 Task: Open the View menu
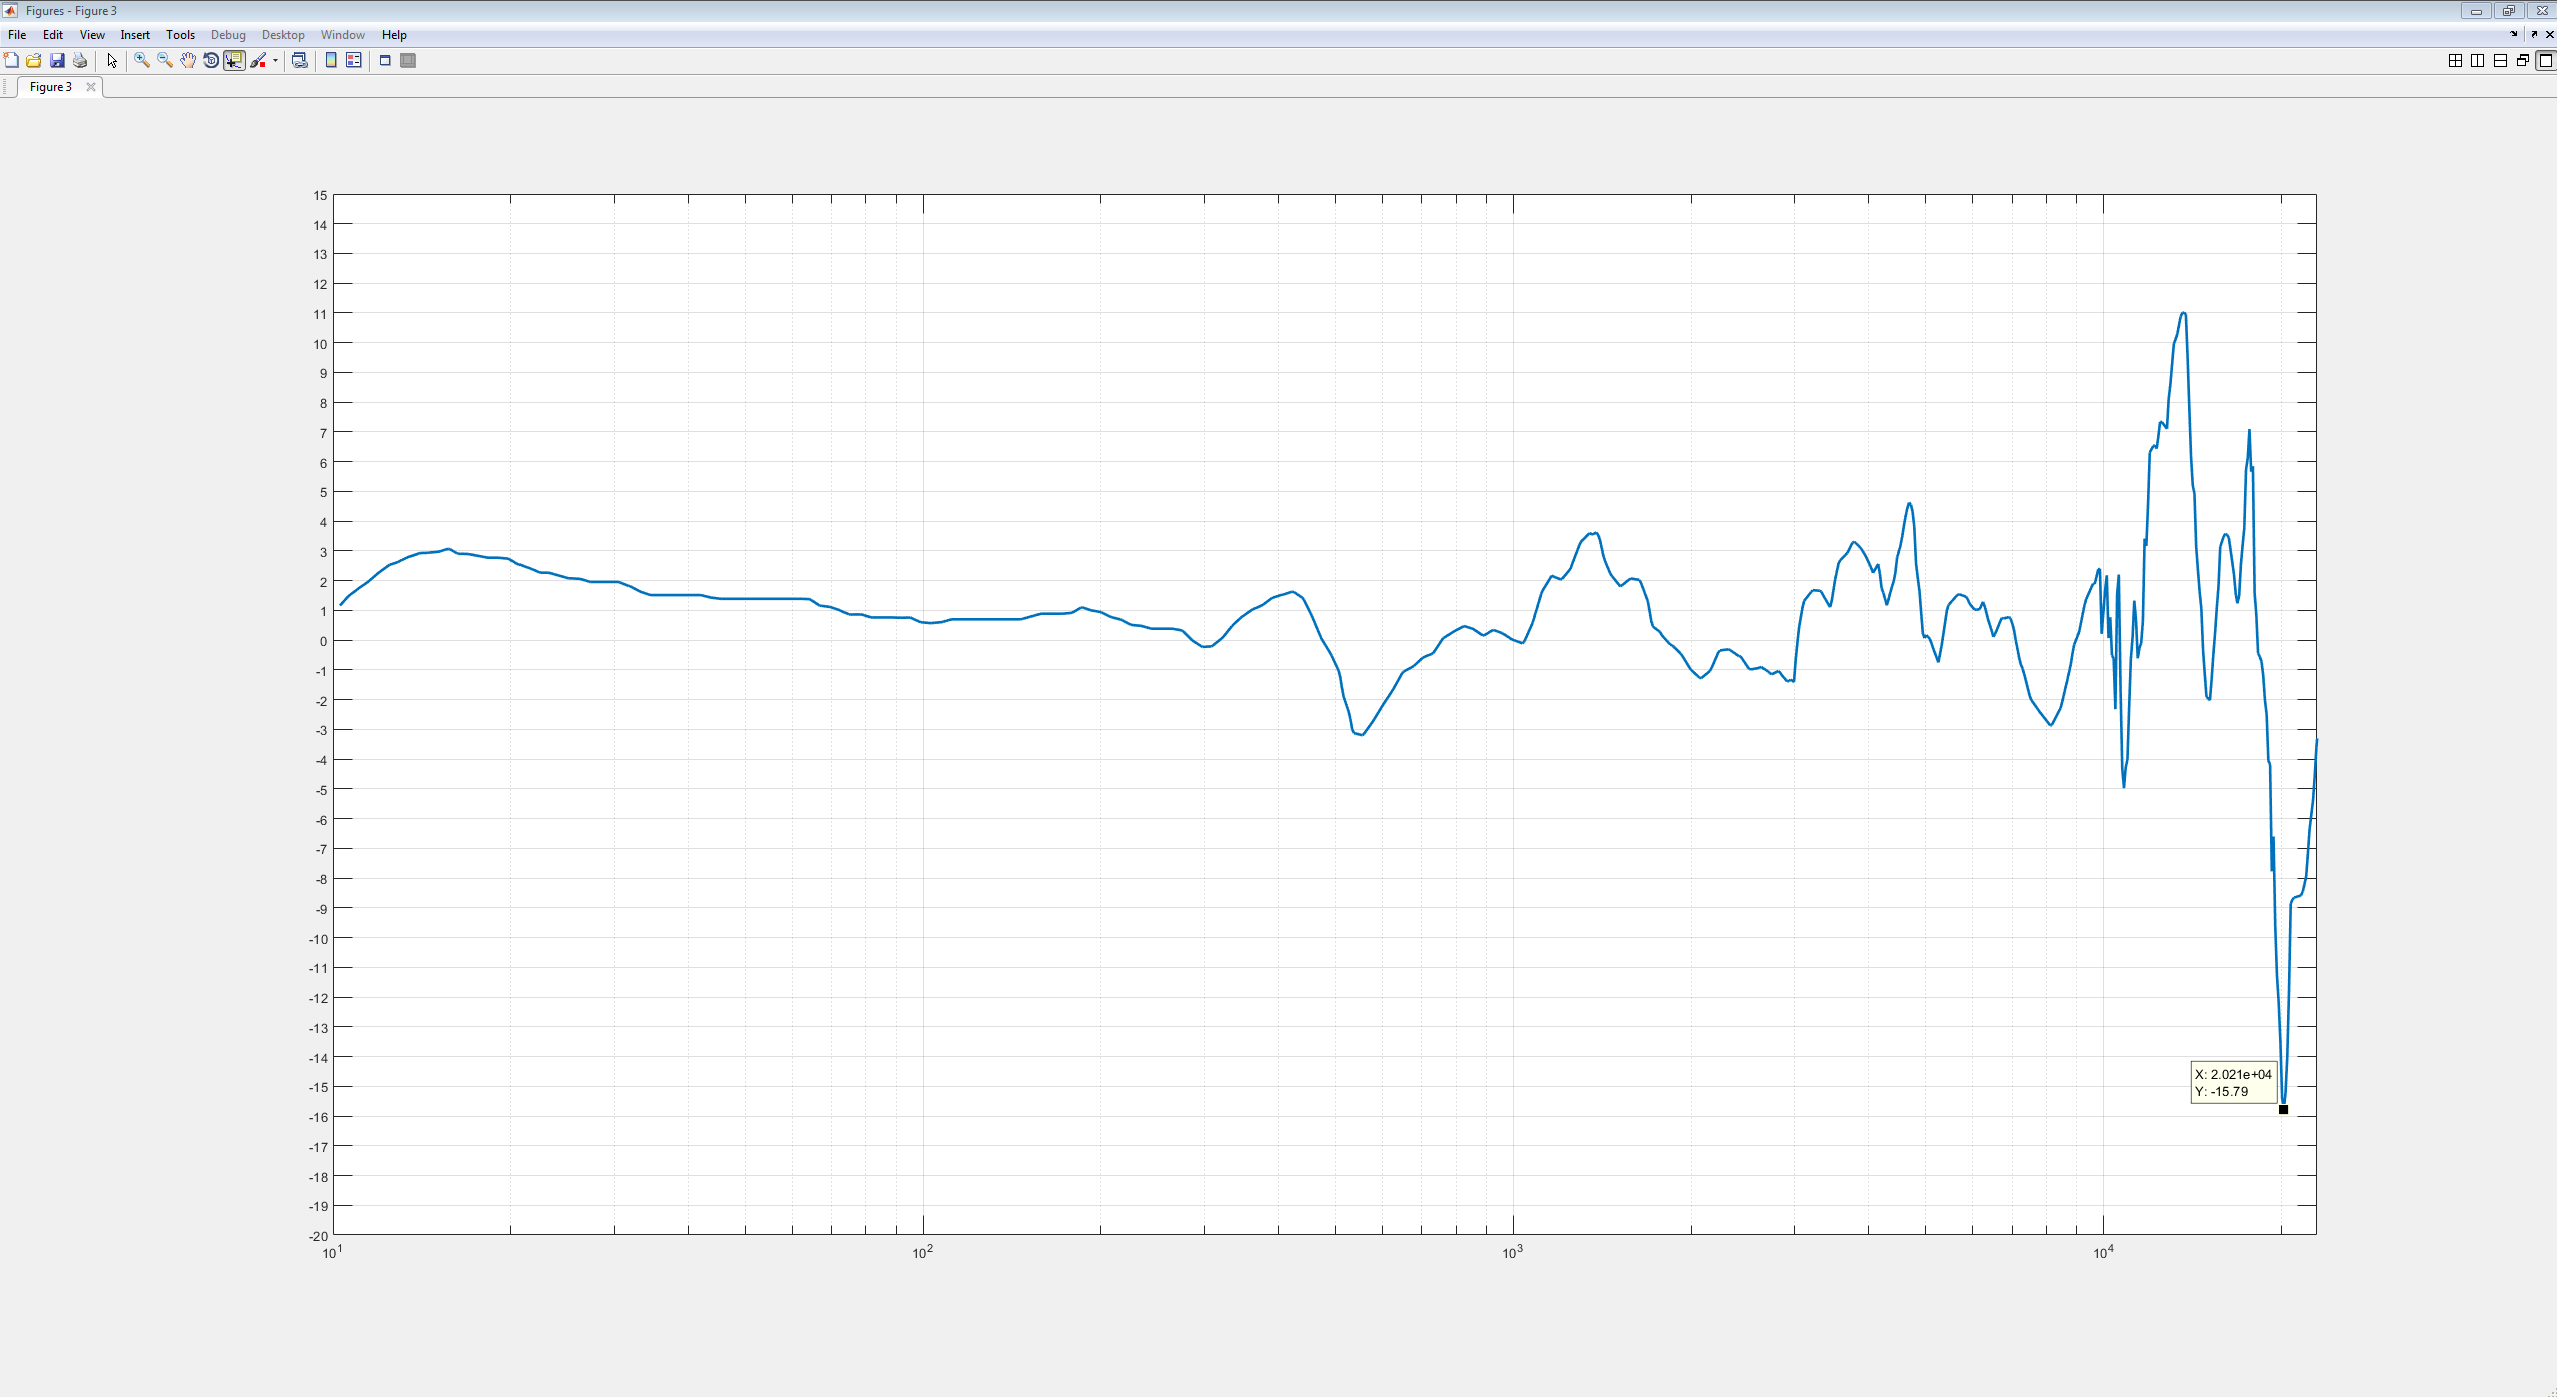[92, 34]
